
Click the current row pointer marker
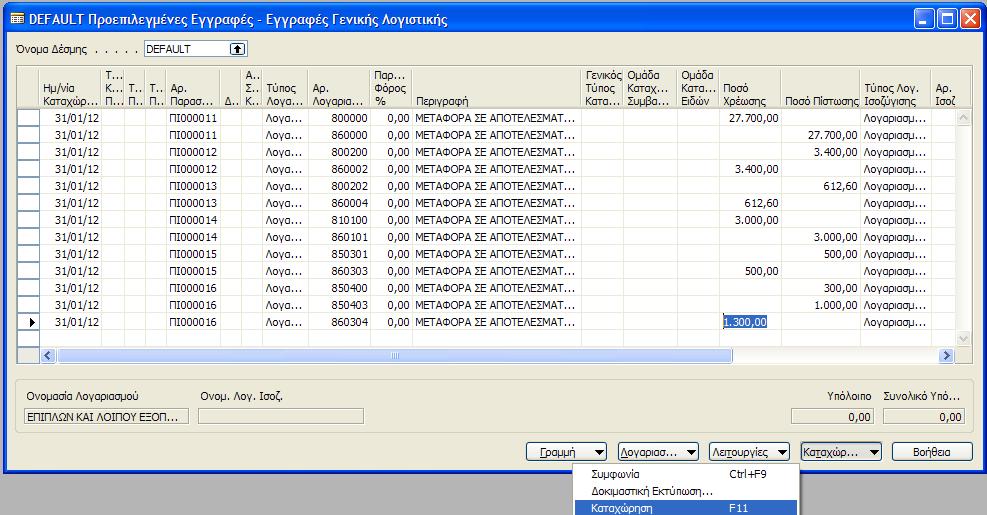(32, 322)
